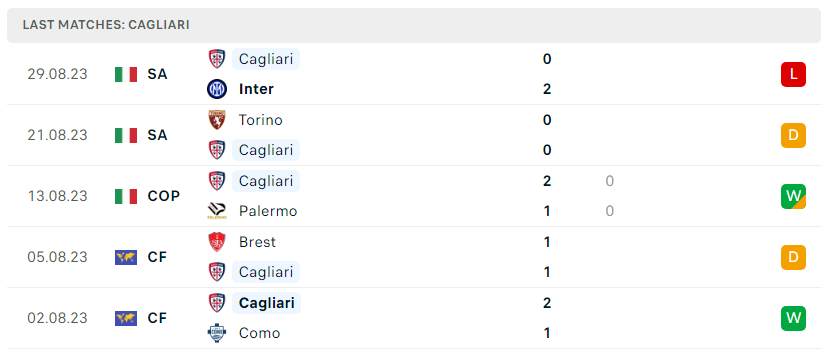Select the Torino team name
The image size is (823, 364).
(x=260, y=120)
